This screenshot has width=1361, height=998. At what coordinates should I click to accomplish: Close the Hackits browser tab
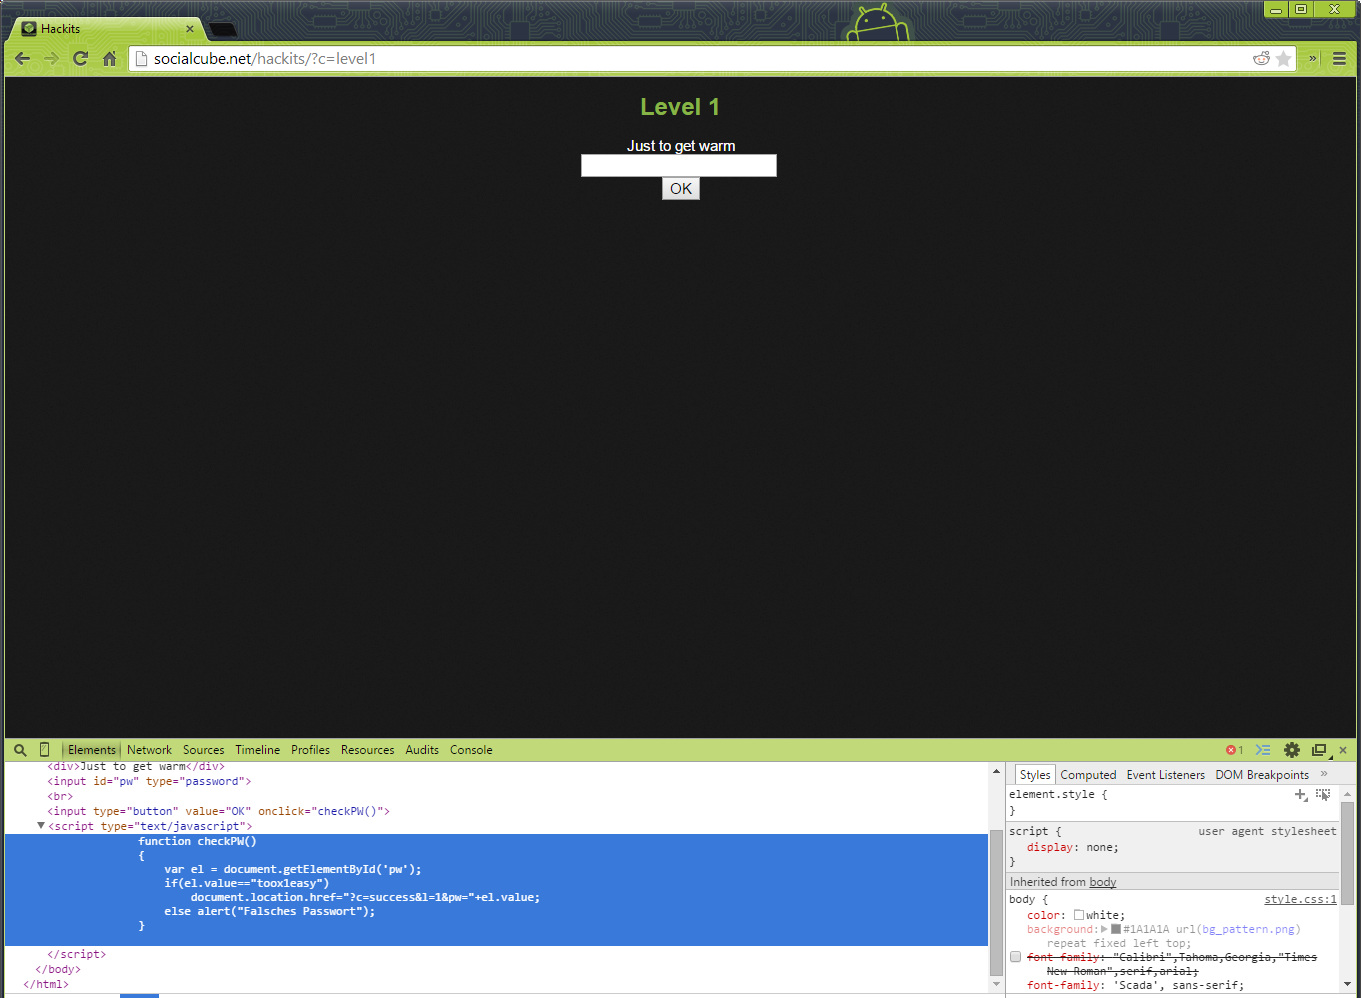pyautogui.click(x=190, y=29)
